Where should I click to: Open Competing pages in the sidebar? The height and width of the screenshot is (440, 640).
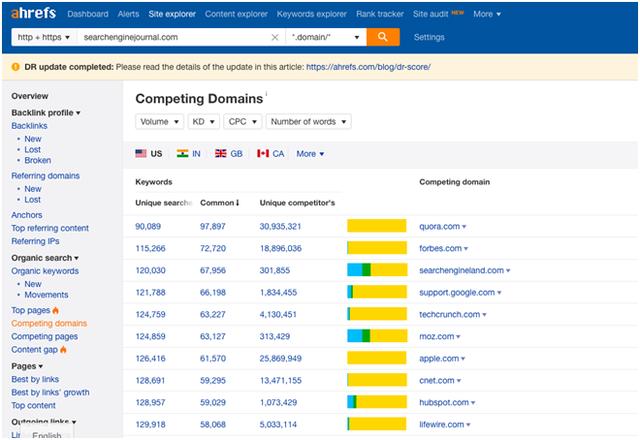click(x=44, y=336)
